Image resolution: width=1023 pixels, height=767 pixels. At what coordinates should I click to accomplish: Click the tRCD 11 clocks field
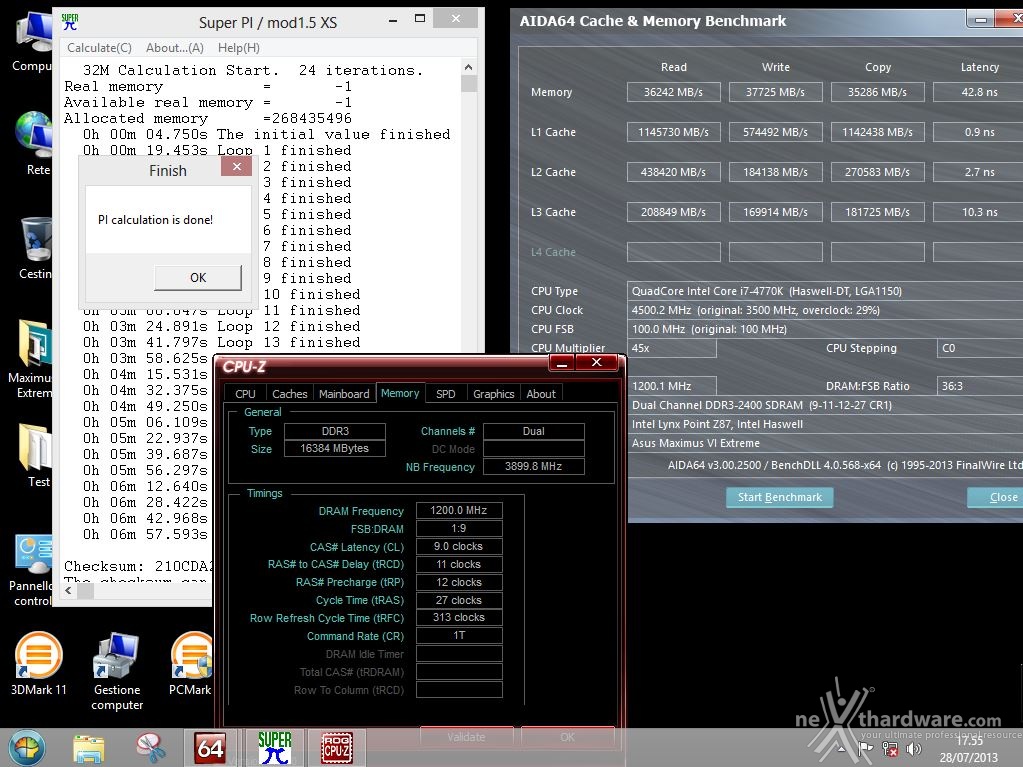(x=459, y=564)
